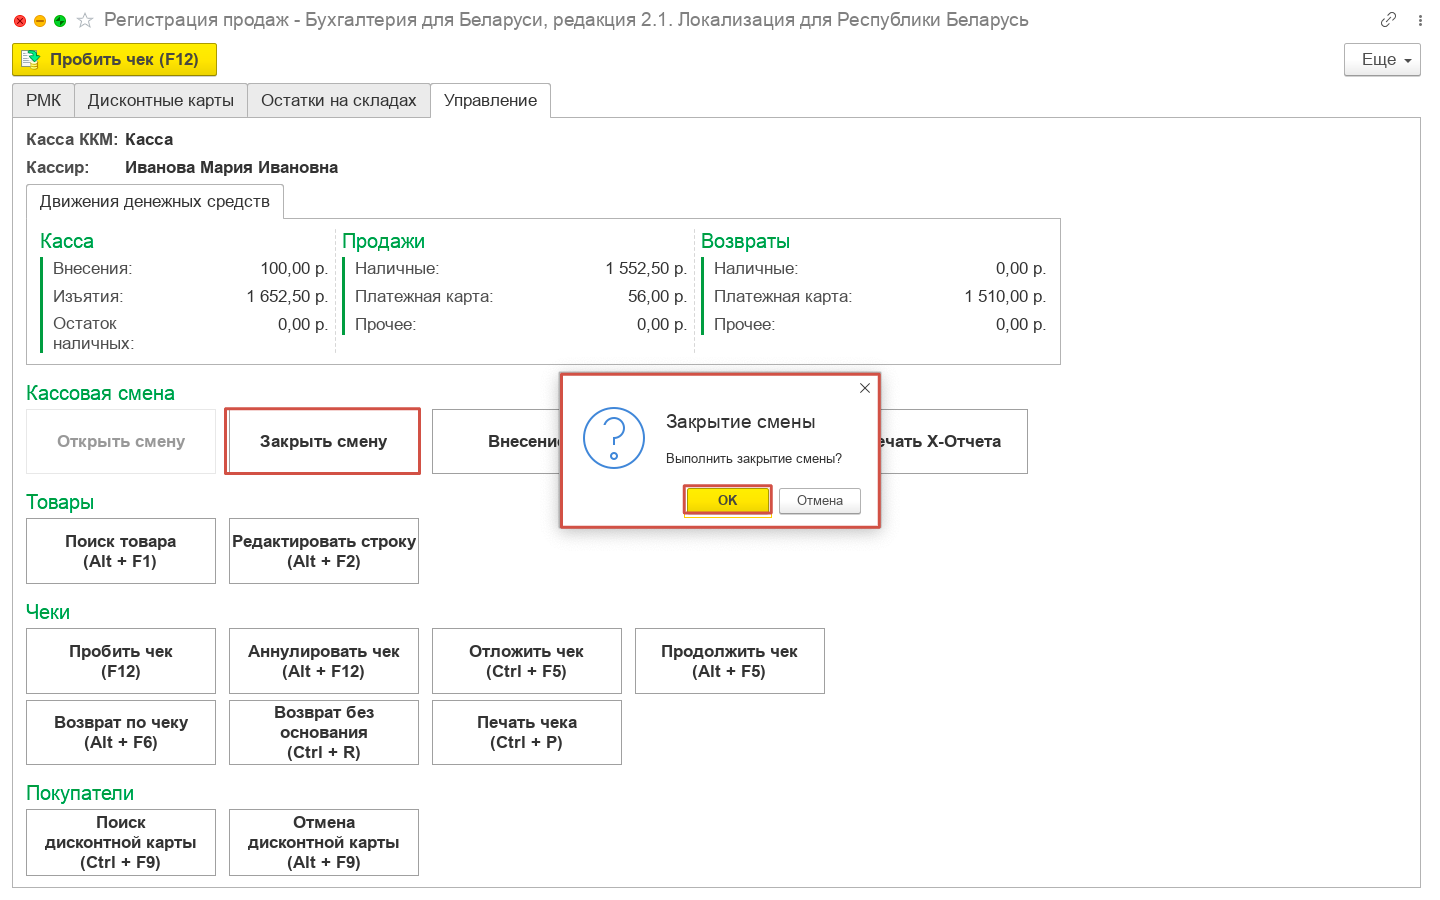Click Отложить чек (Ctrl + F5)

[526, 661]
